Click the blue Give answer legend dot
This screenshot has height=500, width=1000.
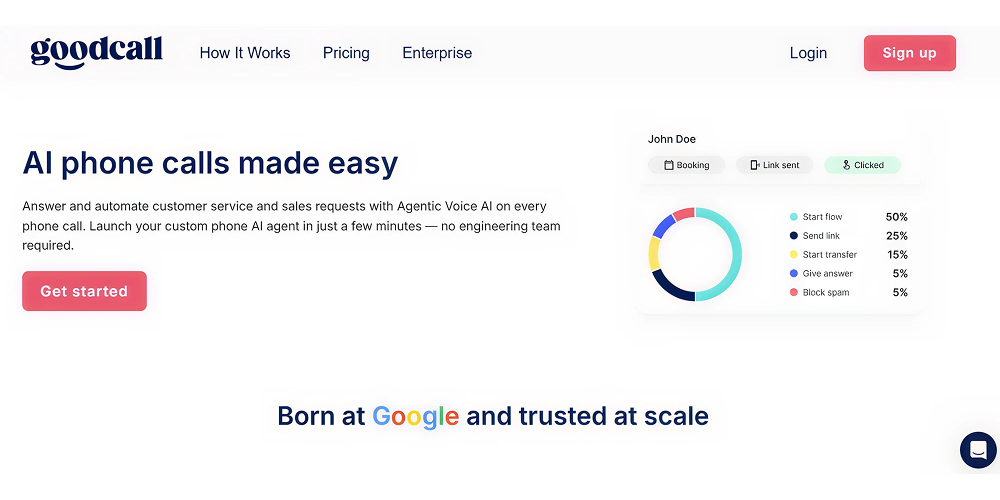pos(794,273)
